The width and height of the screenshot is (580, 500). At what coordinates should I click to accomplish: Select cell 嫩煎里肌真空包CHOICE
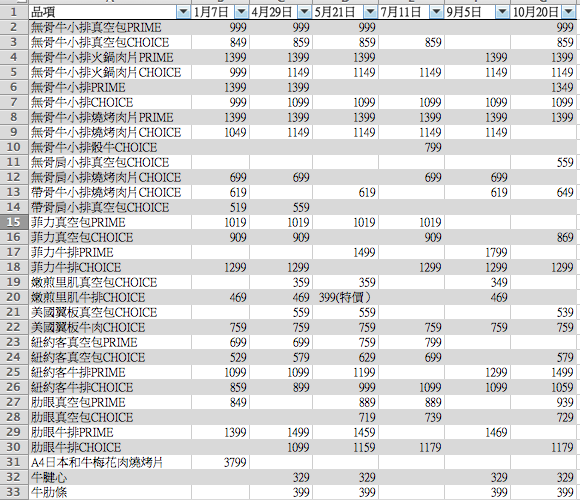[110, 282]
